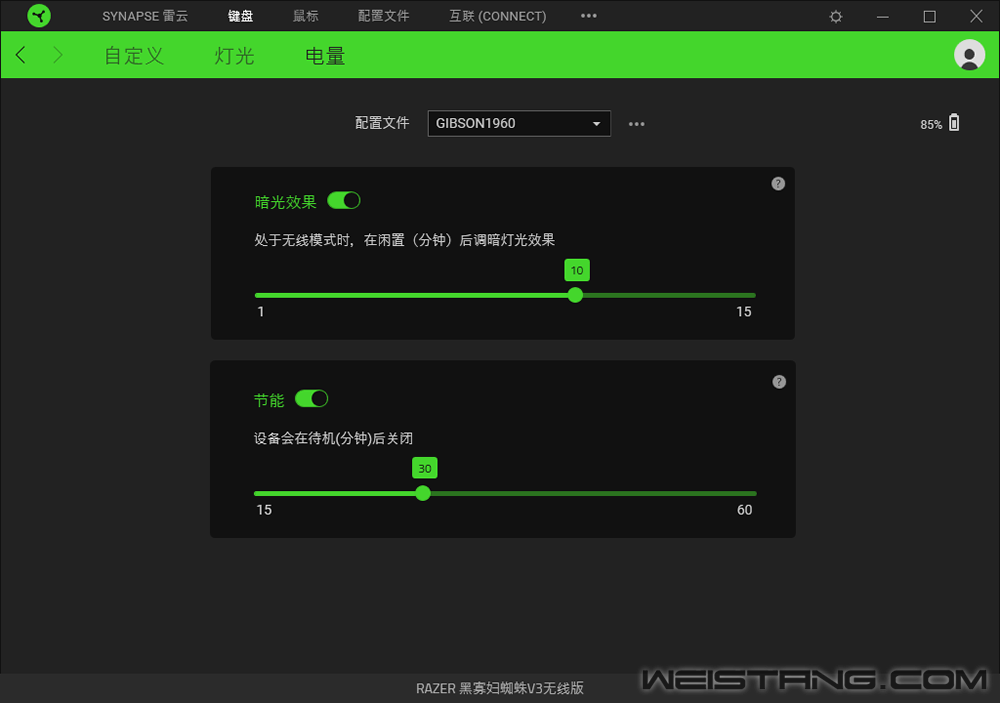This screenshot has width=1000, height=703.
Task: Select the 键盘 tab
Action: pos(240,16)
